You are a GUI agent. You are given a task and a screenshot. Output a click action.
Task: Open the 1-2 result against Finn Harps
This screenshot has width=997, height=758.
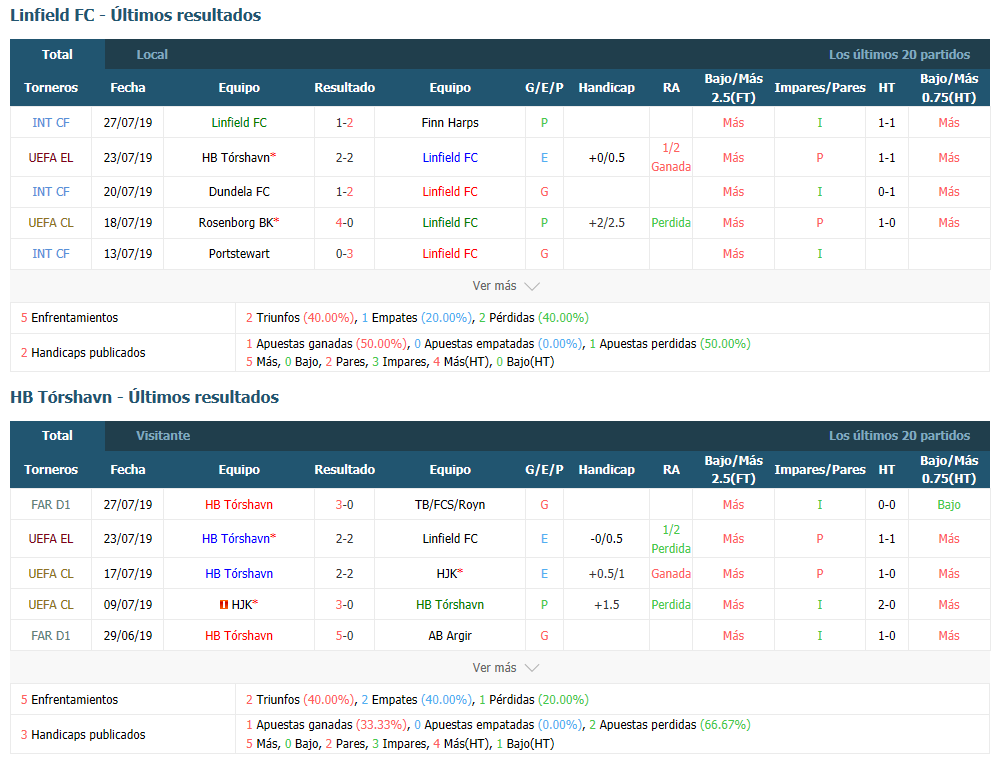pyautogui.click(x=345, y=123)
